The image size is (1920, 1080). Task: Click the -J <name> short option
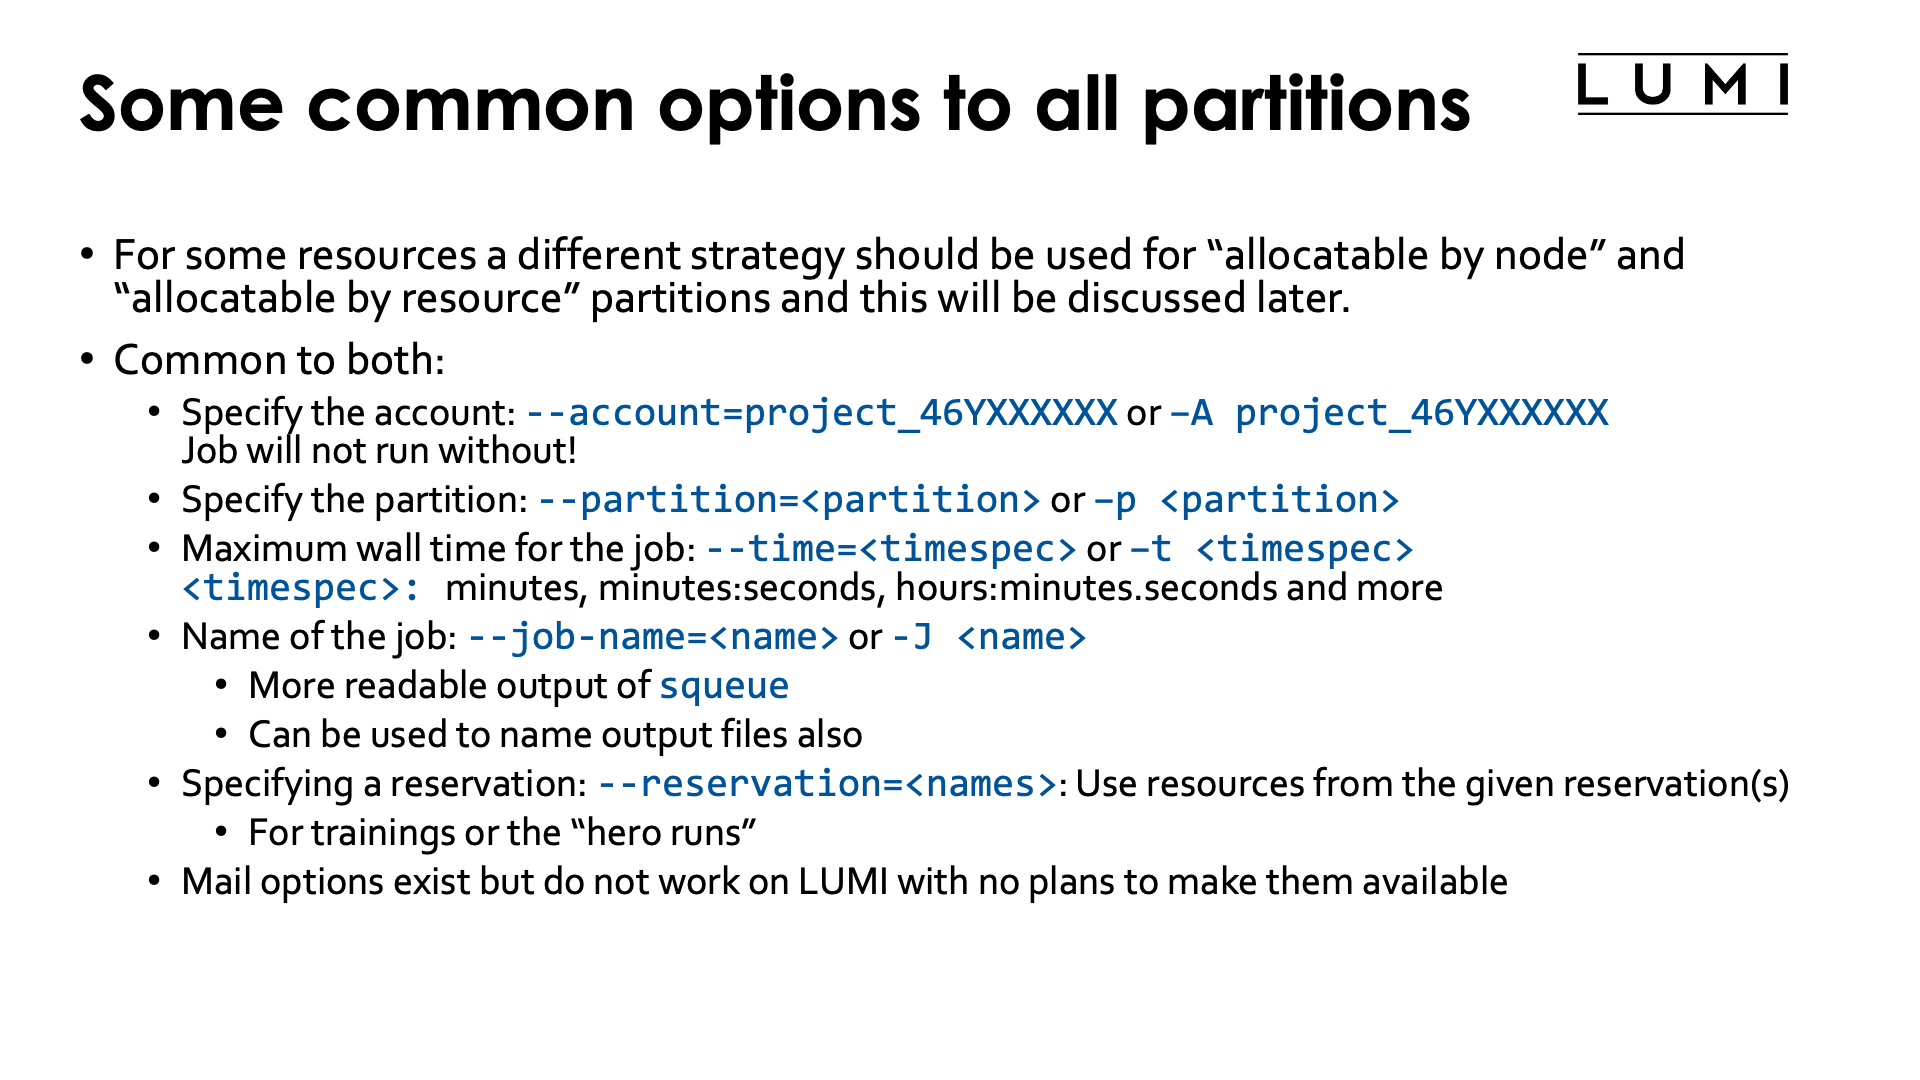click(x=988, y=637)
